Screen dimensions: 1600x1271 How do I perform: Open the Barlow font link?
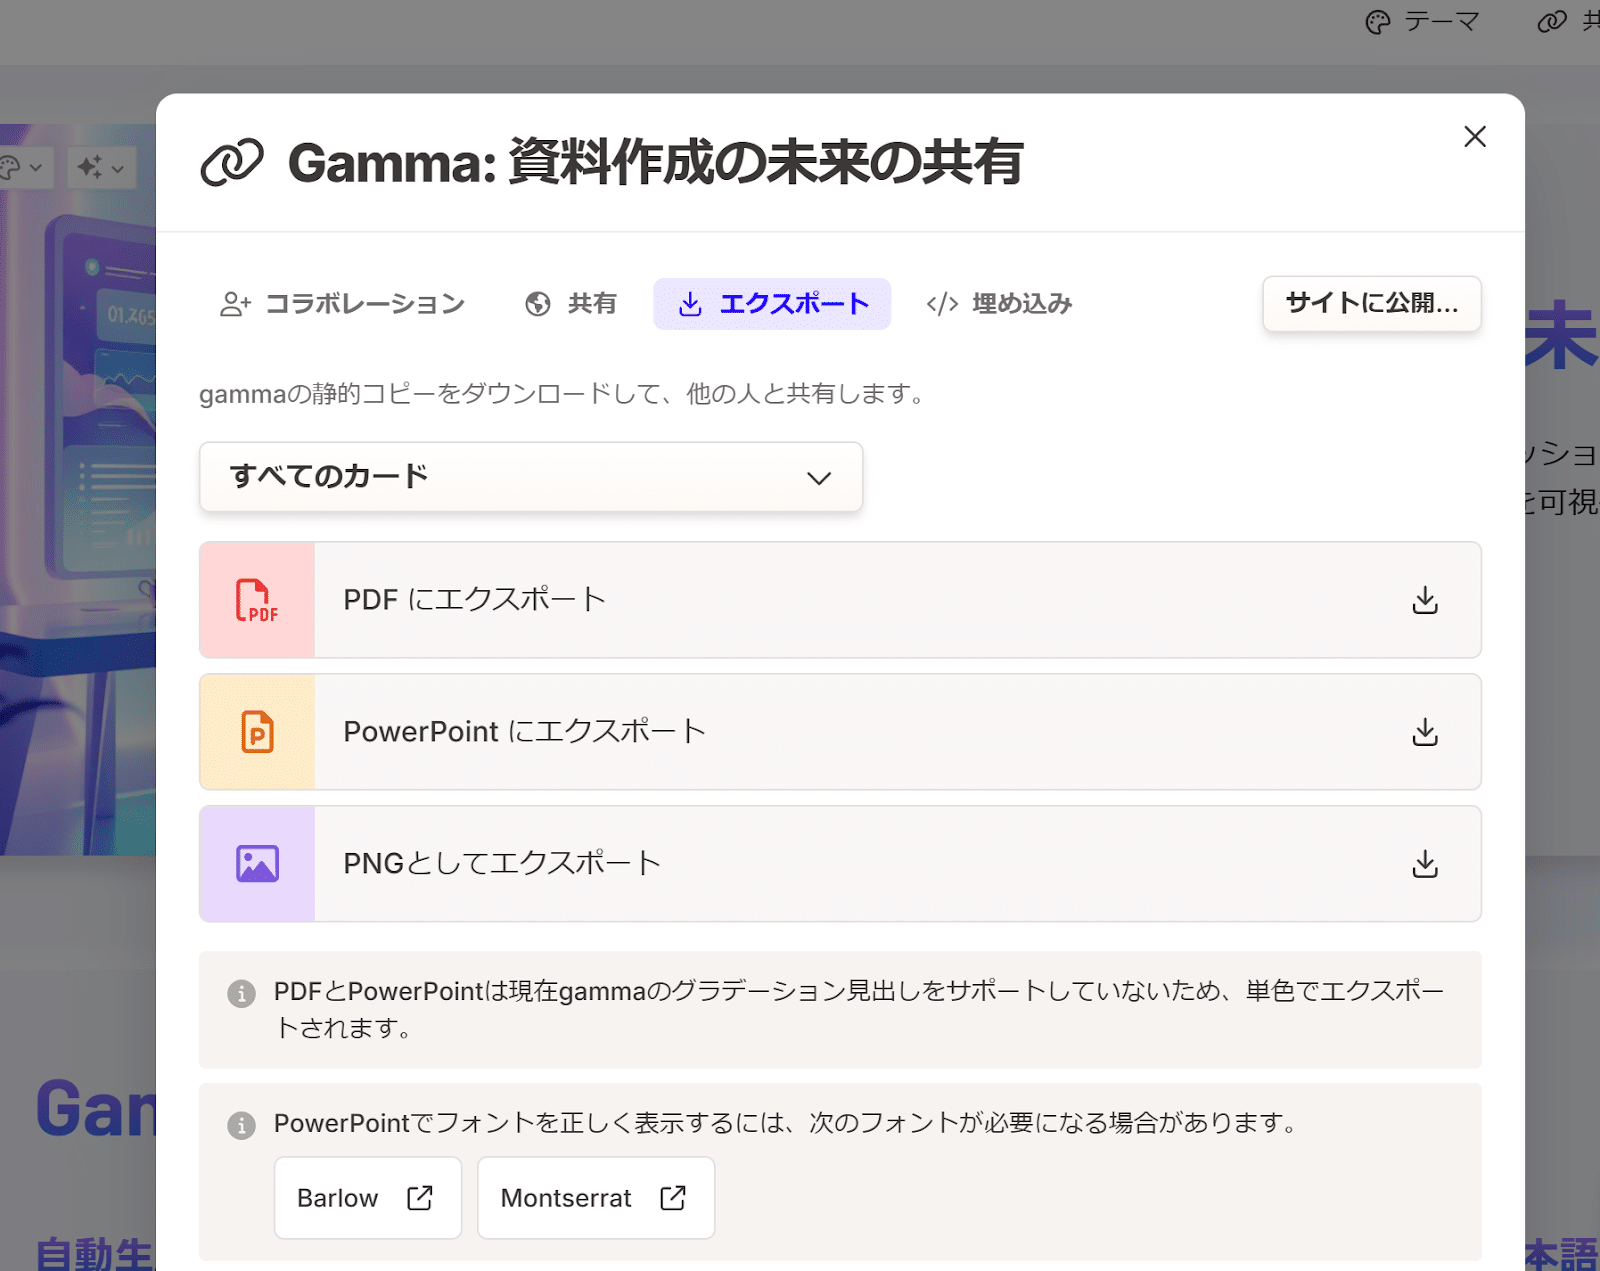[x=367, y=1198]
